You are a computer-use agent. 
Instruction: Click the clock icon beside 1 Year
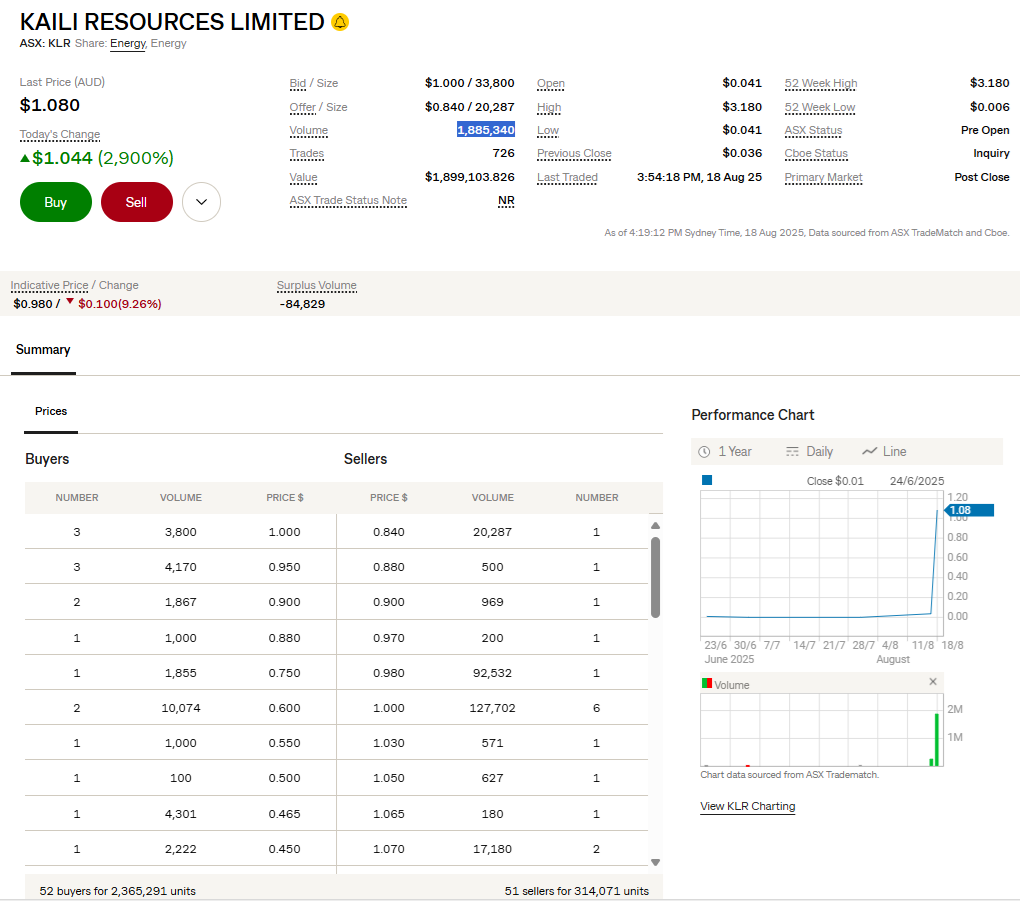[704, 452]
